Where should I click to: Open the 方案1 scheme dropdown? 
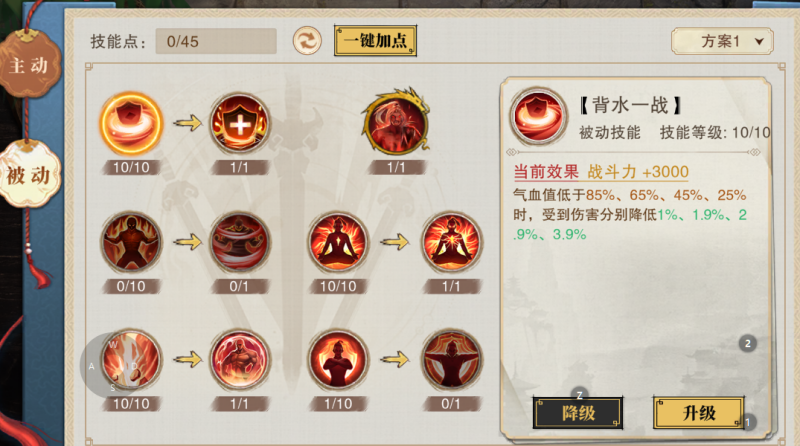(x=722, y=41)
